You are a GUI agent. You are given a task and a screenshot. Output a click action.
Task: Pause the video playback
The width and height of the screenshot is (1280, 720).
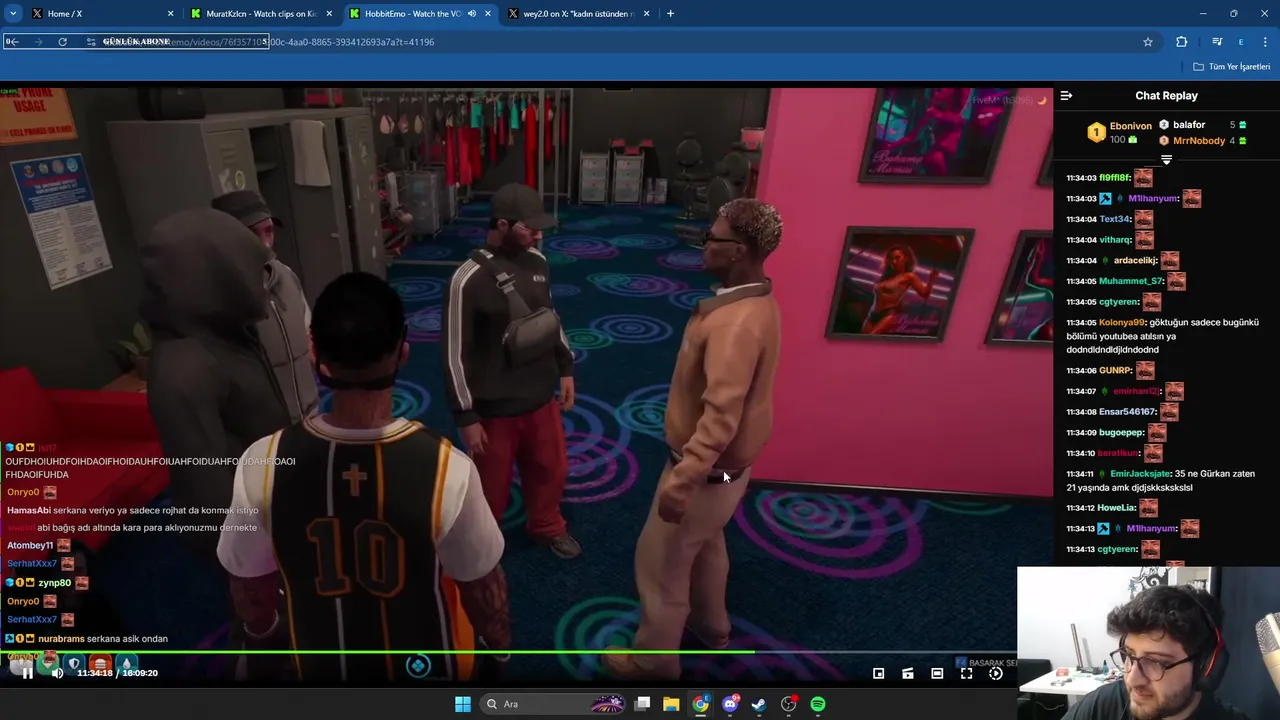(27, 673)
